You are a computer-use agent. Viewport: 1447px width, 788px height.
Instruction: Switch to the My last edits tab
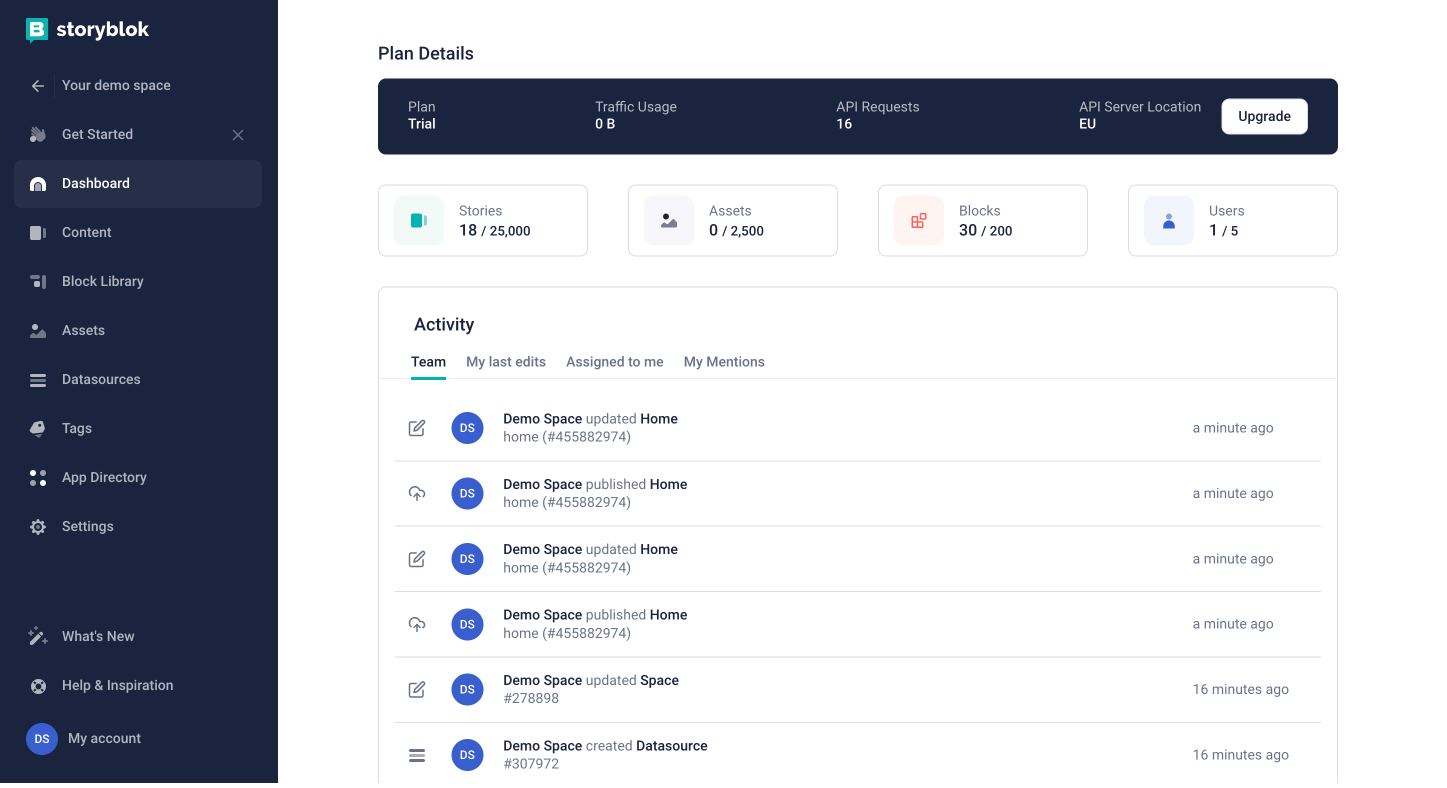point(505,361)
